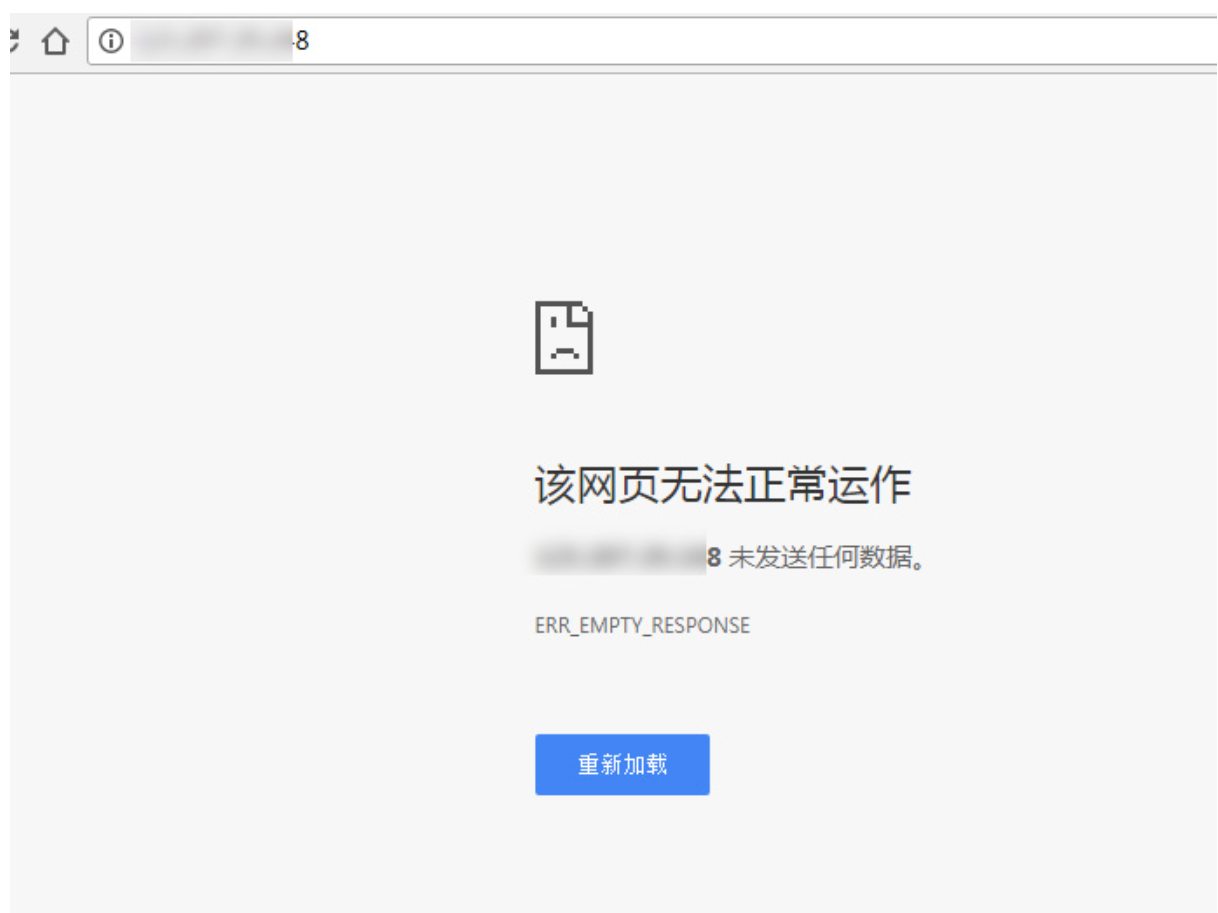Click the heading 该网页无法正常运作
The width and height of the screenshot is (1218, 913).
723,487
